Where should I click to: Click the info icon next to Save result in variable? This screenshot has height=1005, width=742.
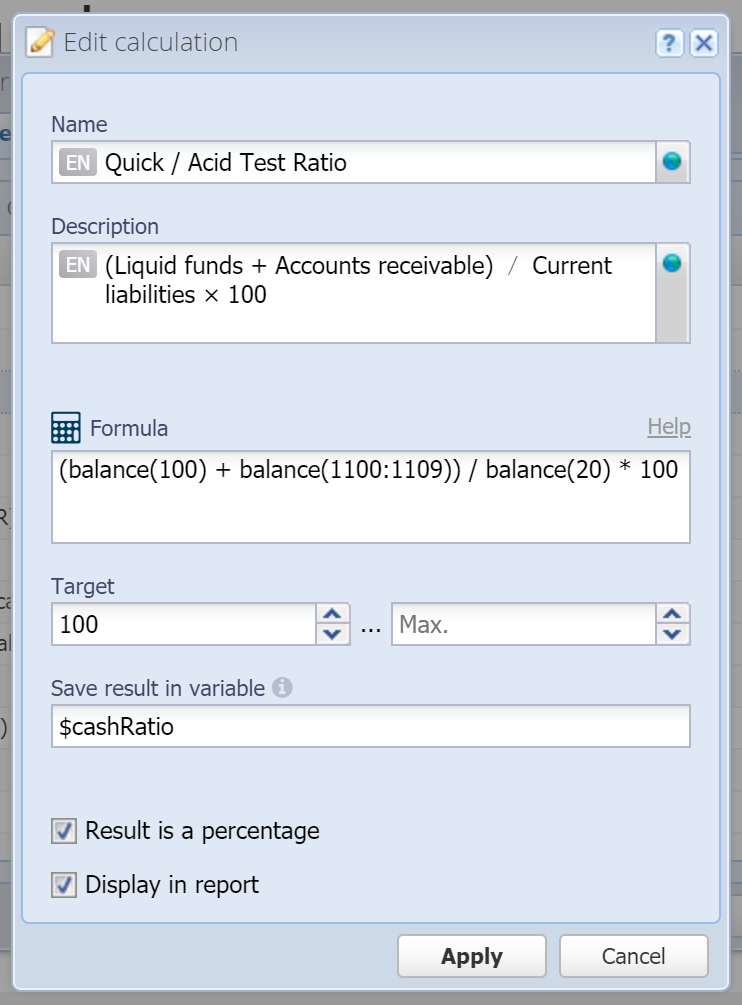(x=282, y=688)
